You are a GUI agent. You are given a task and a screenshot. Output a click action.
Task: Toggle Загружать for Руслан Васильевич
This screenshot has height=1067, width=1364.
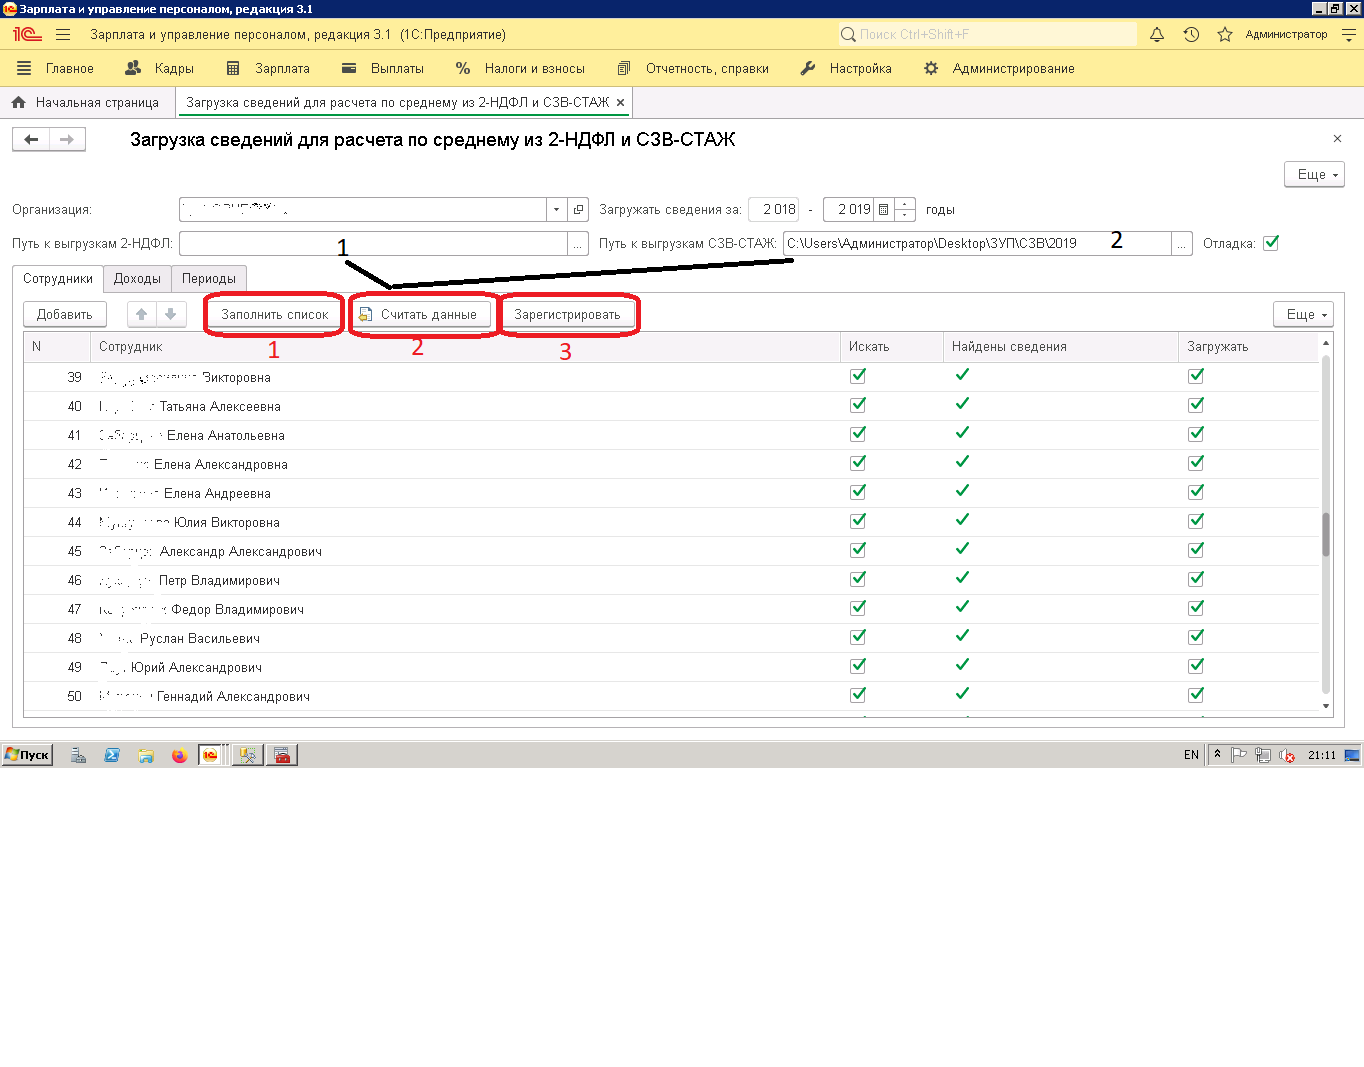coord(1195,637)
